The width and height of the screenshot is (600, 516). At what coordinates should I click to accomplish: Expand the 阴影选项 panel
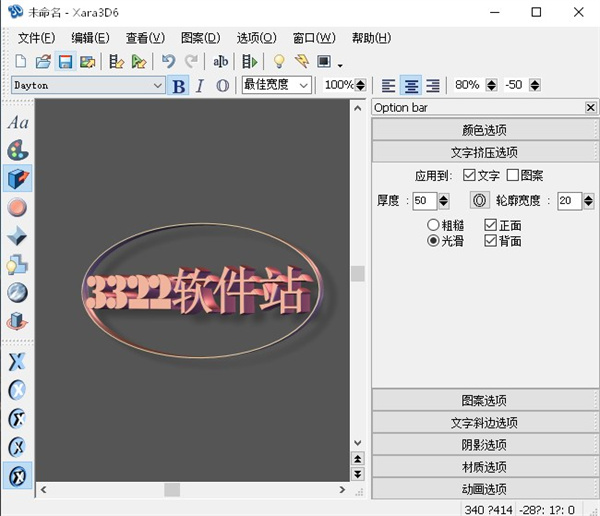click(484, 445)
